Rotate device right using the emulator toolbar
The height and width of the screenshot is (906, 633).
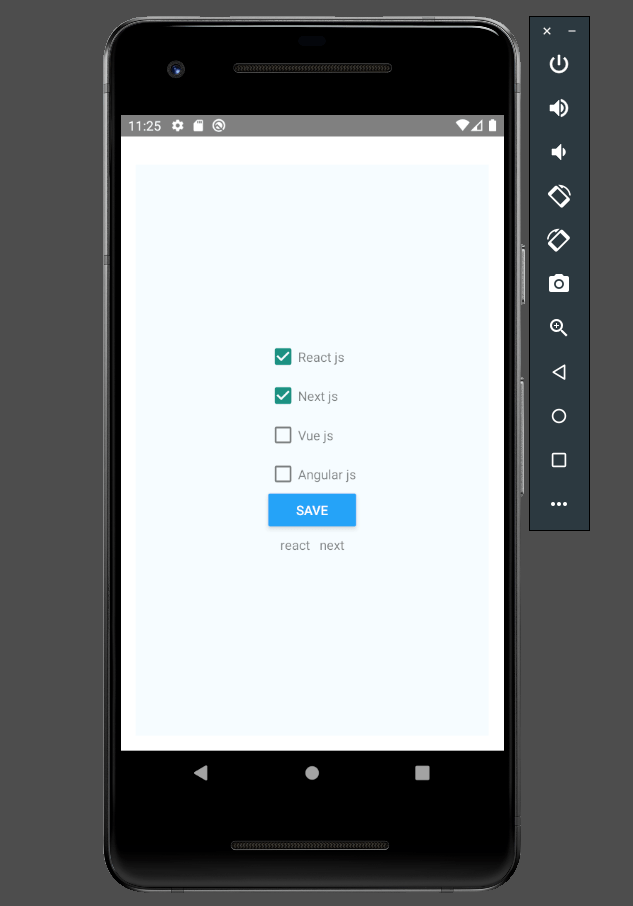click(558, 240)
